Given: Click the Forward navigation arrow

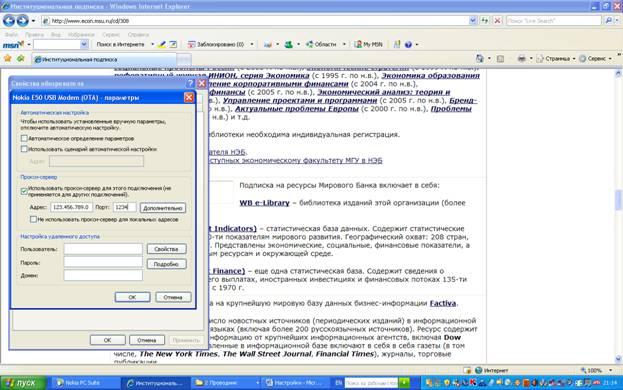Looking at the screenshot, I should [23, 20].
